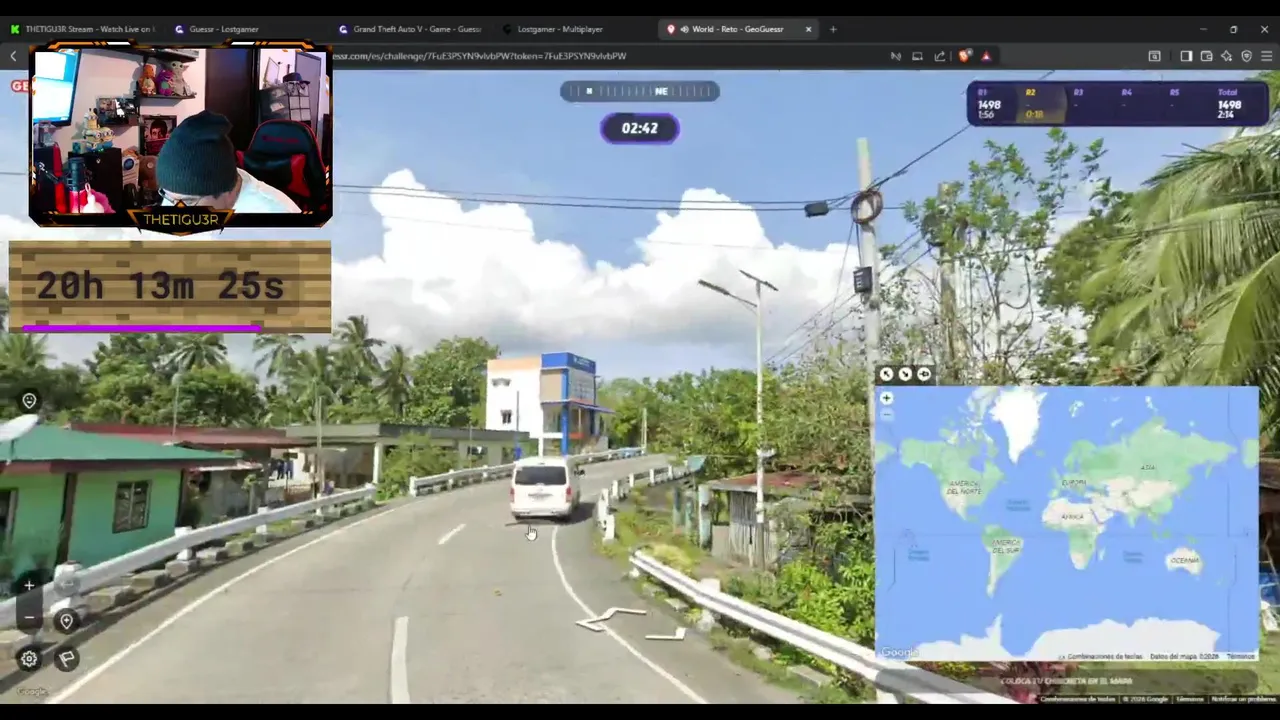The height and width of the screenshot is (720, 1280).
Task: Click the checkpoint pin icon beside zoom controls
Action: [66, 621]
